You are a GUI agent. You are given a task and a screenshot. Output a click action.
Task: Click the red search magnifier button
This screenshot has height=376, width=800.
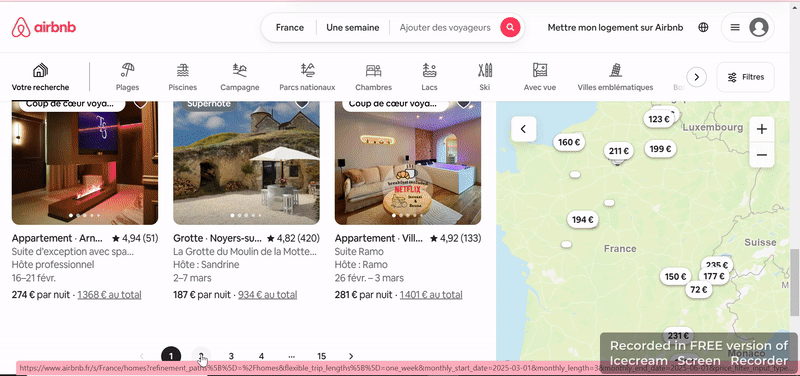pos(510,28)
